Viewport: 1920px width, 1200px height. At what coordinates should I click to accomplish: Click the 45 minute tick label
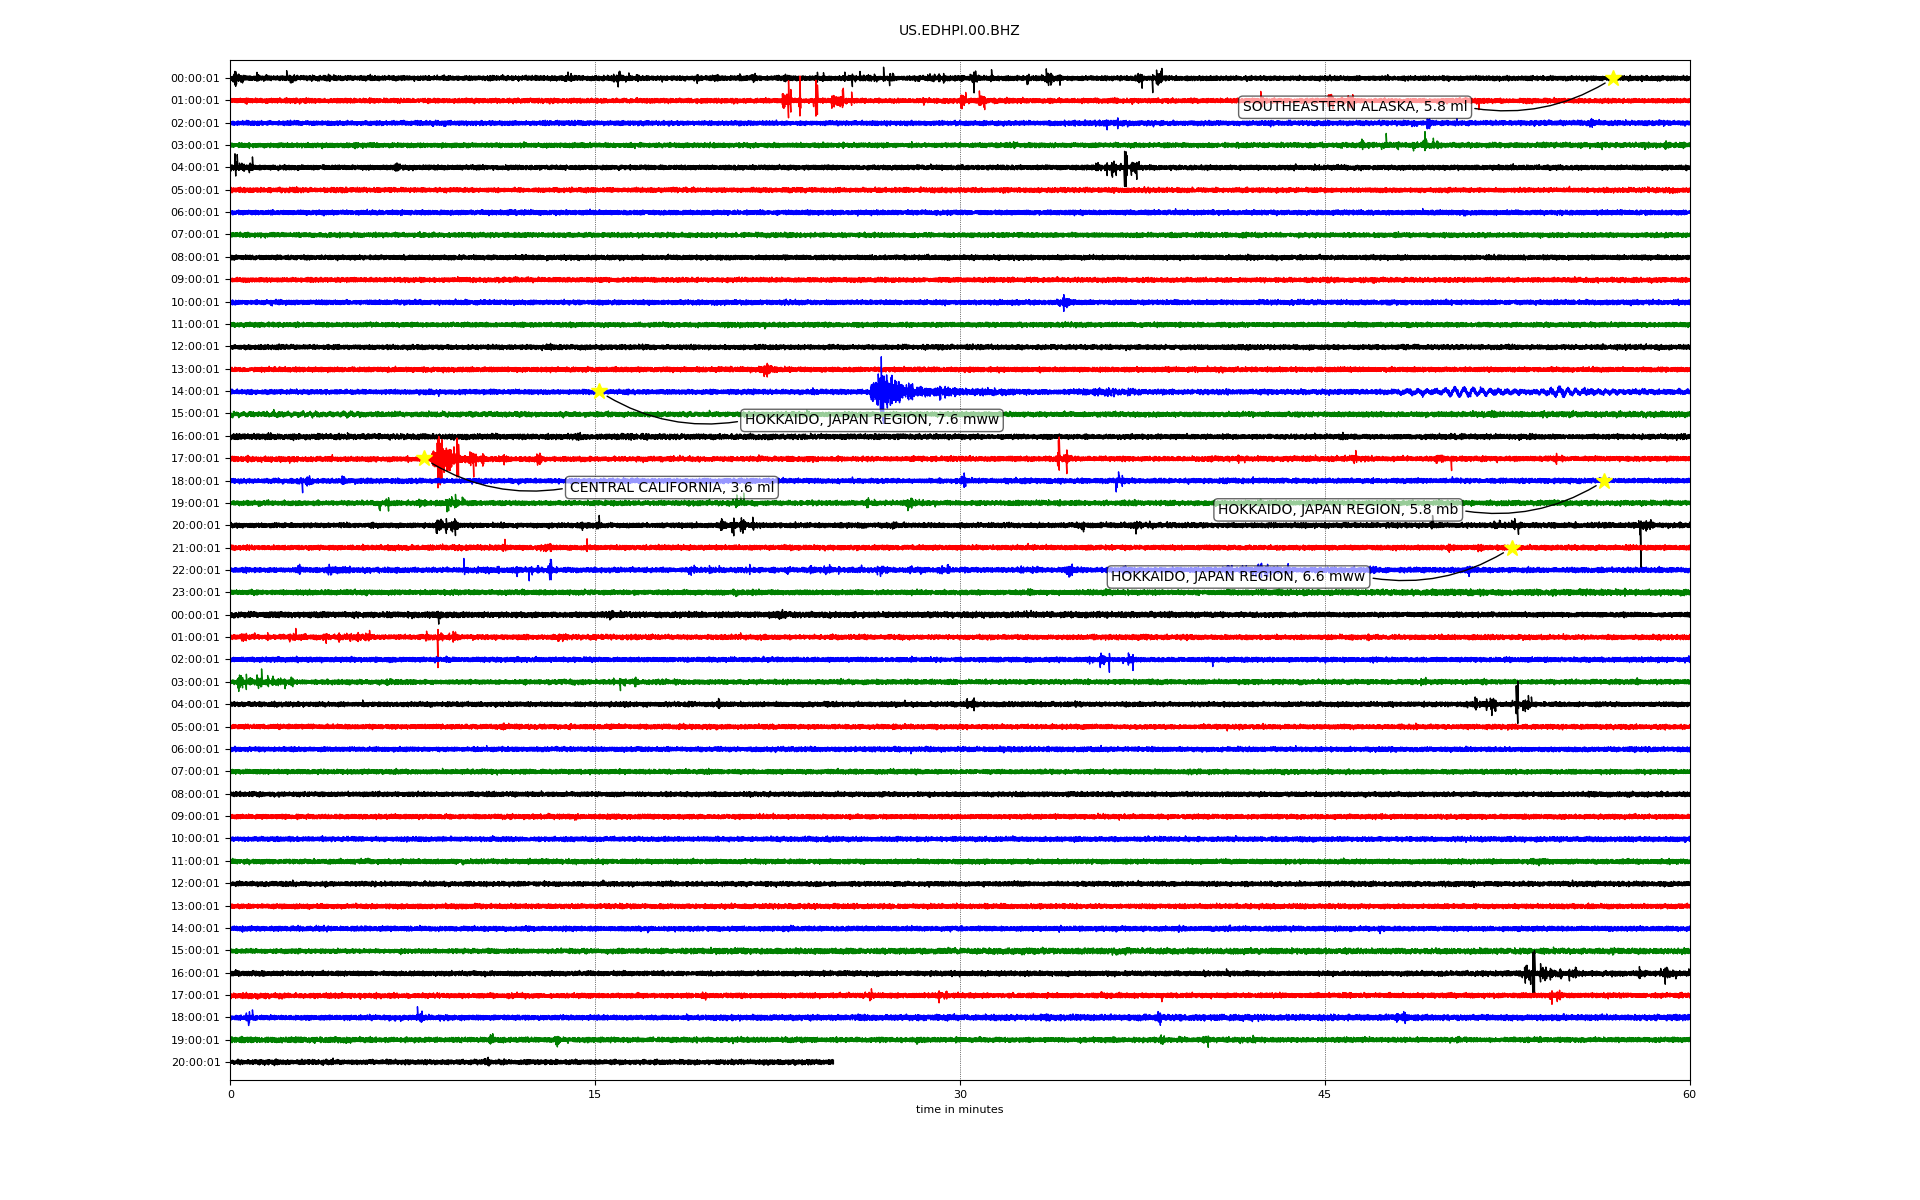(x=1325, y=1094)
